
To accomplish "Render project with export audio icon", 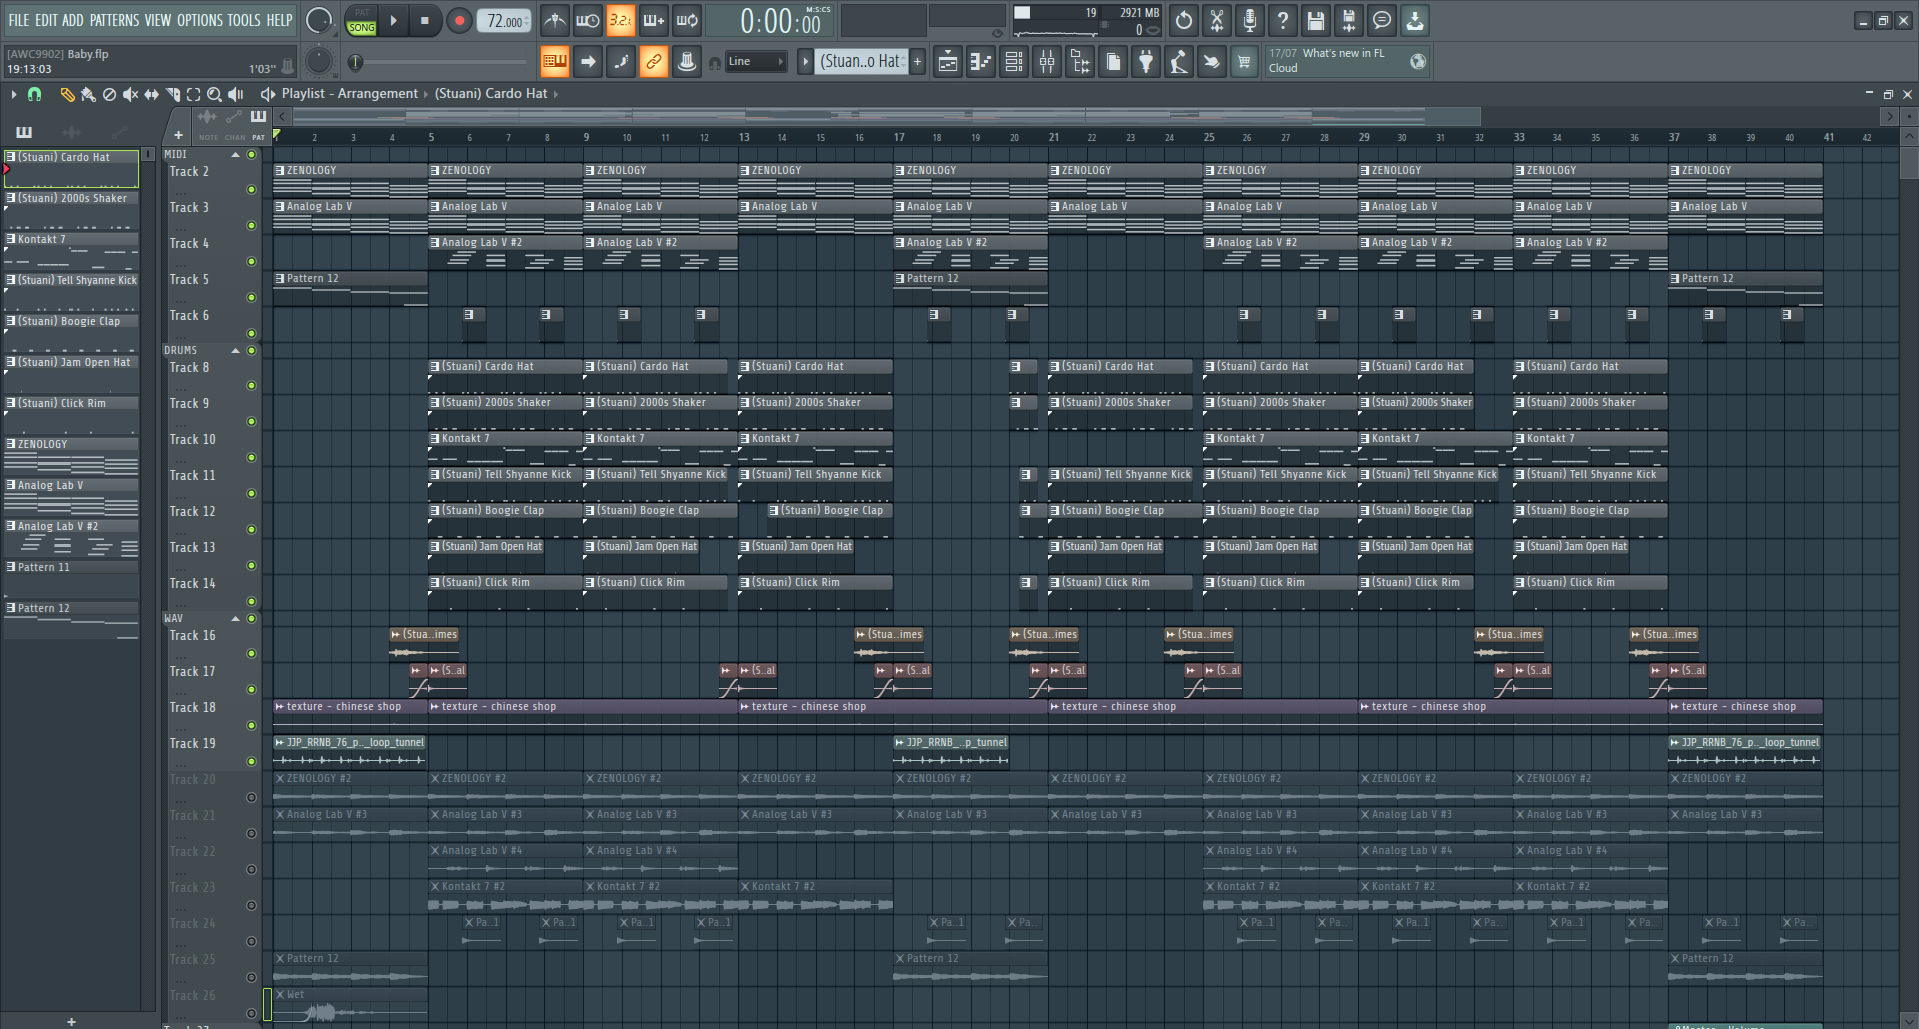I will tap(1349, 20).
